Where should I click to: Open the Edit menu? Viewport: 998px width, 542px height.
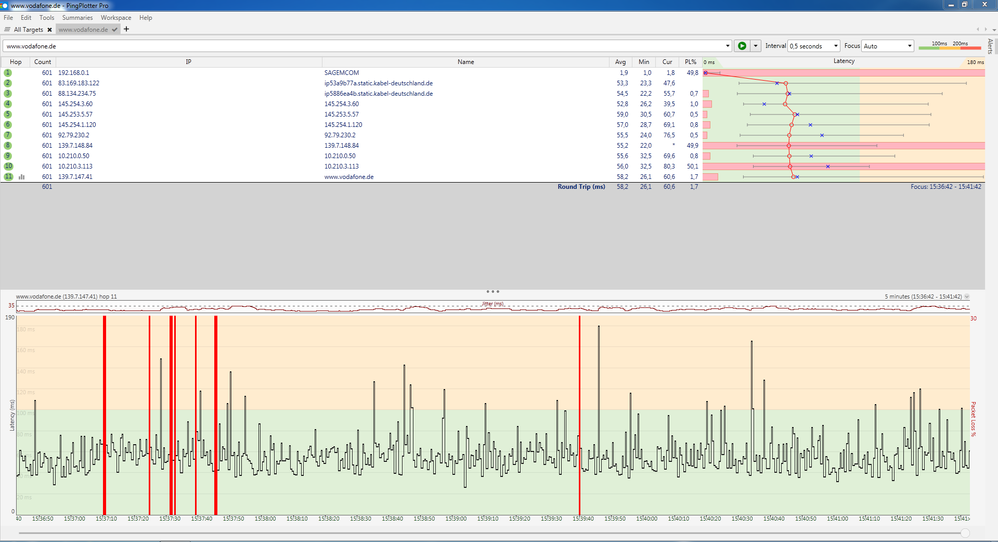coord(26,18)
